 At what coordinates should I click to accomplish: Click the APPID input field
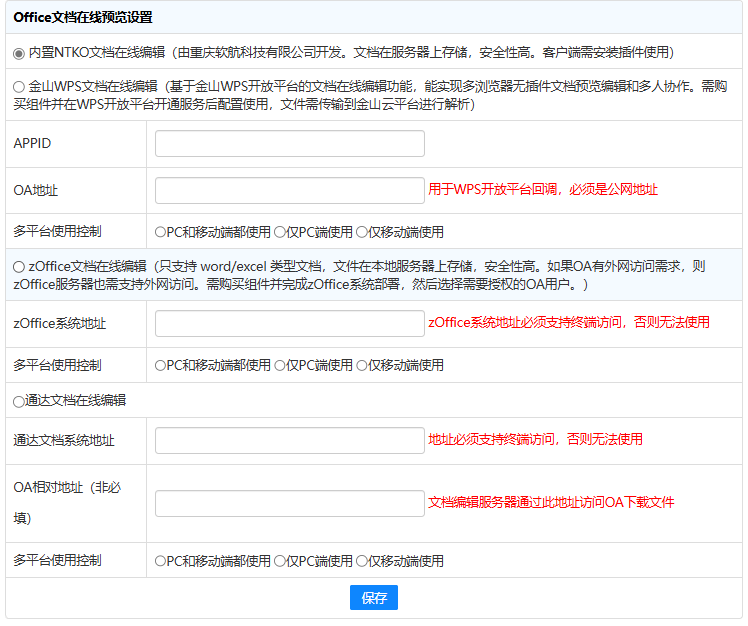click(290, 144)
